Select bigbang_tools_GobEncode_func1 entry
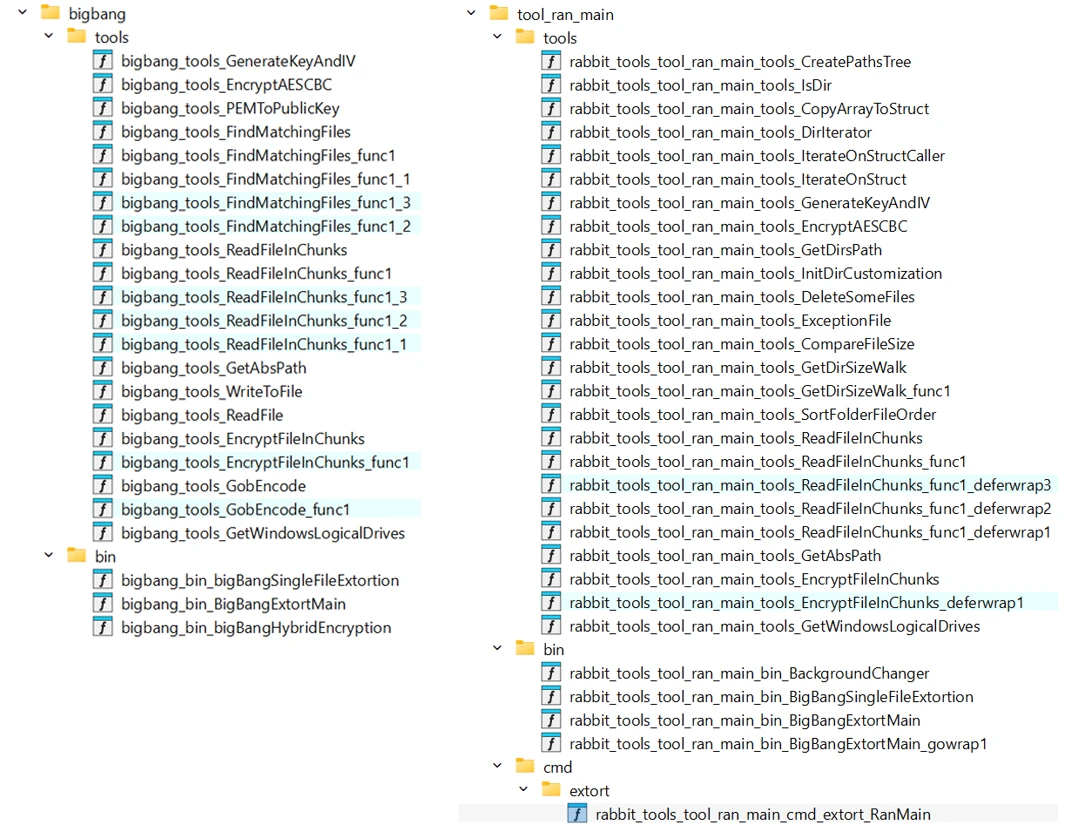 pos(236,510)
